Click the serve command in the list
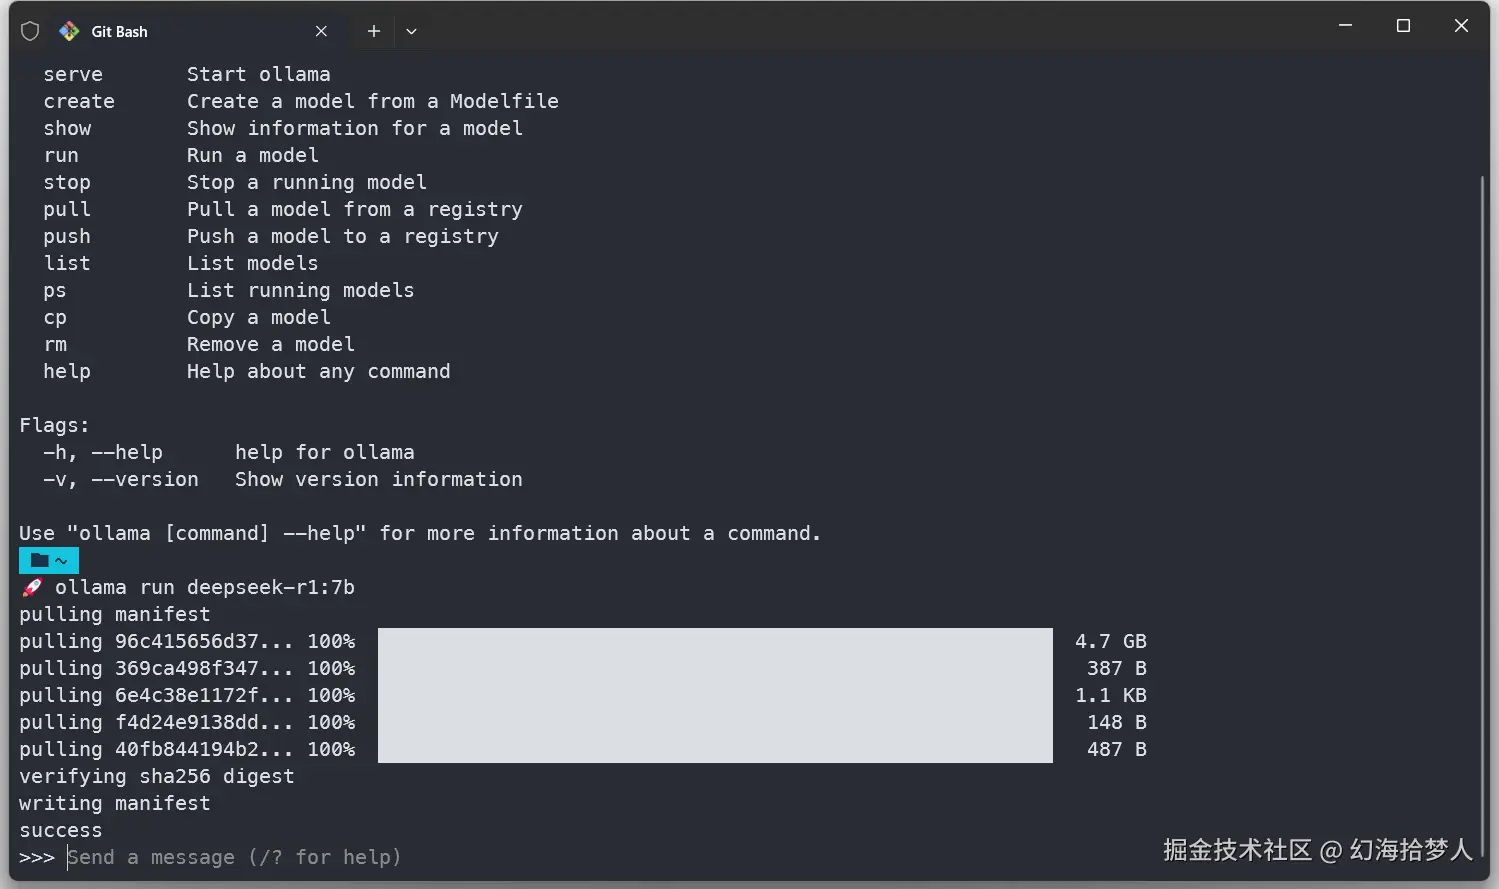 [x=73, y=74]
